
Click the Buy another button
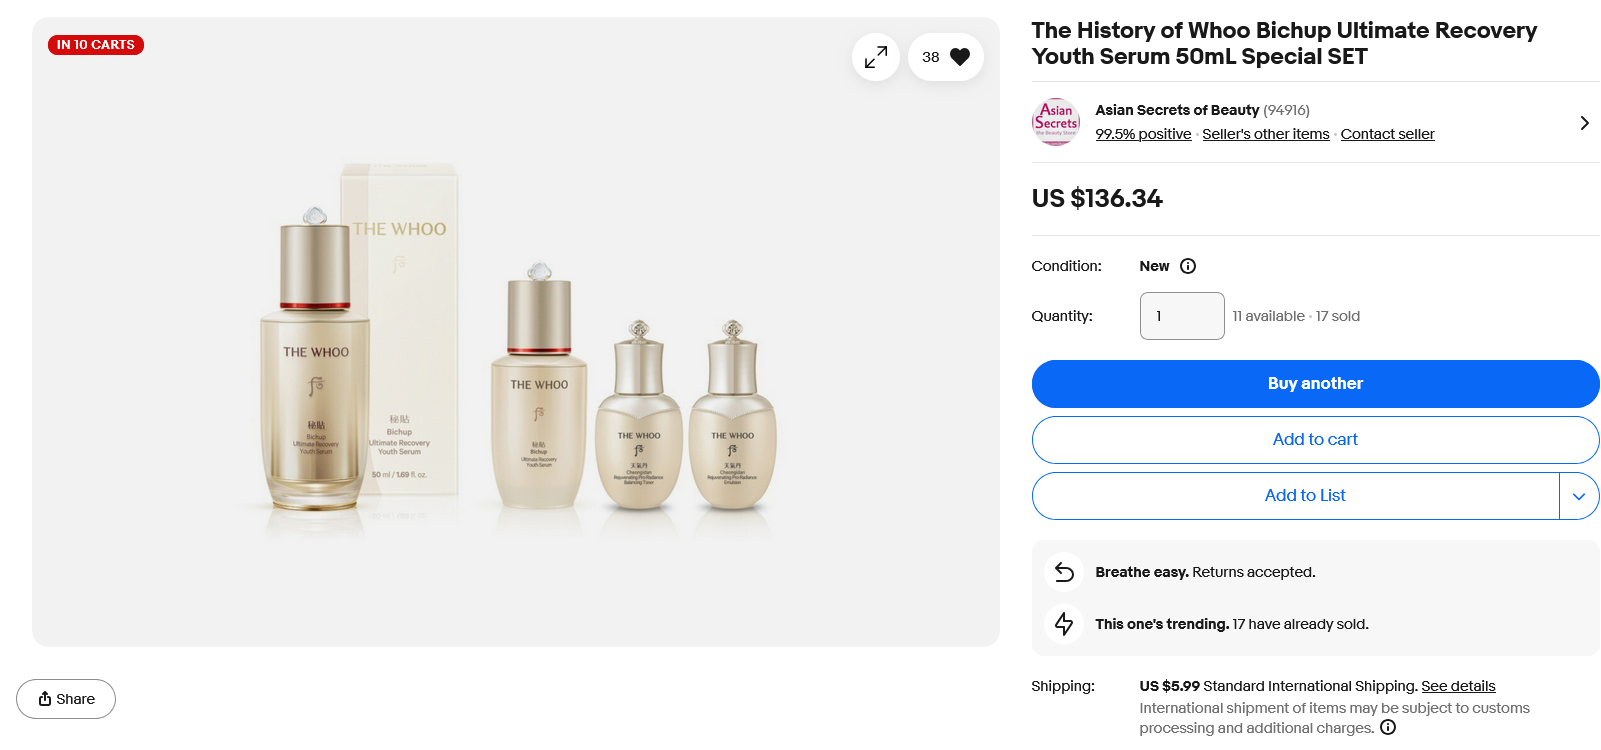(1315, 384)
